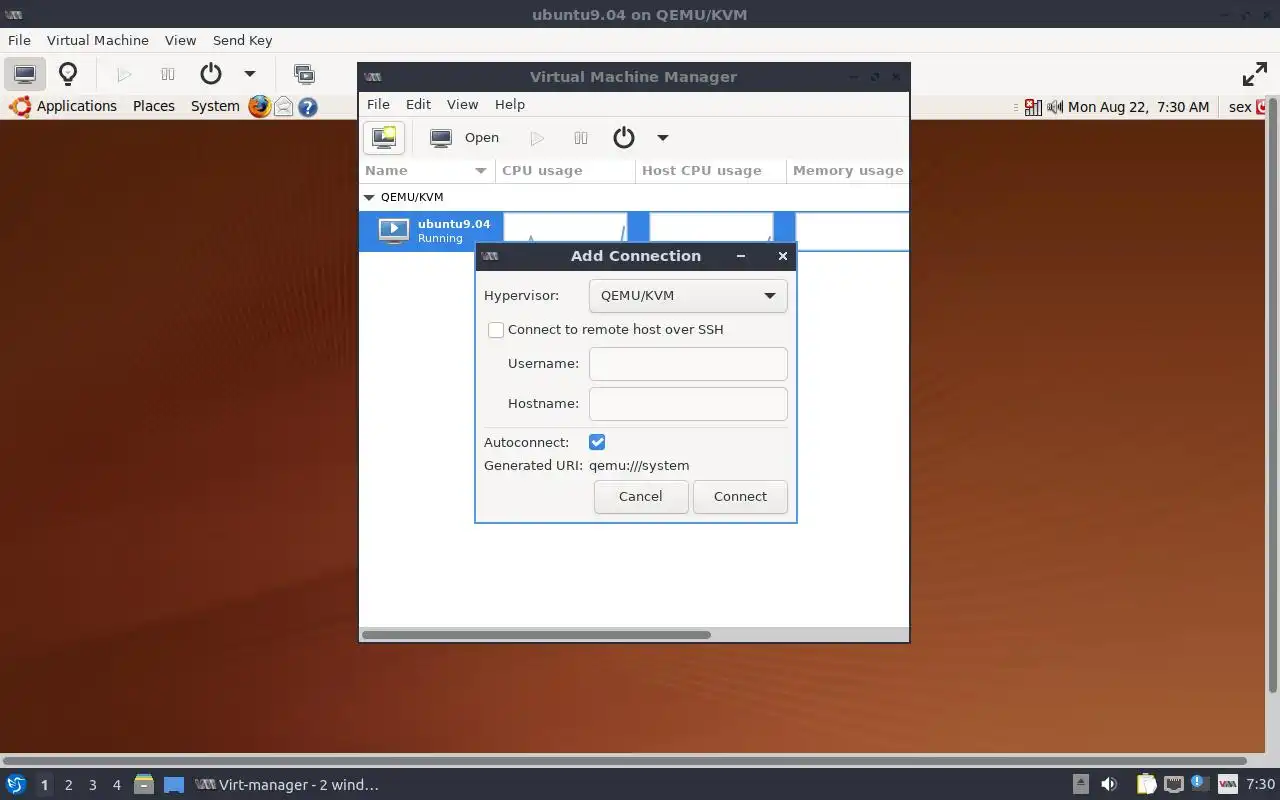Click the Virtual Machine Manager horizontal scrollbar
This screenshot has width=1280, height=800.
536,635
